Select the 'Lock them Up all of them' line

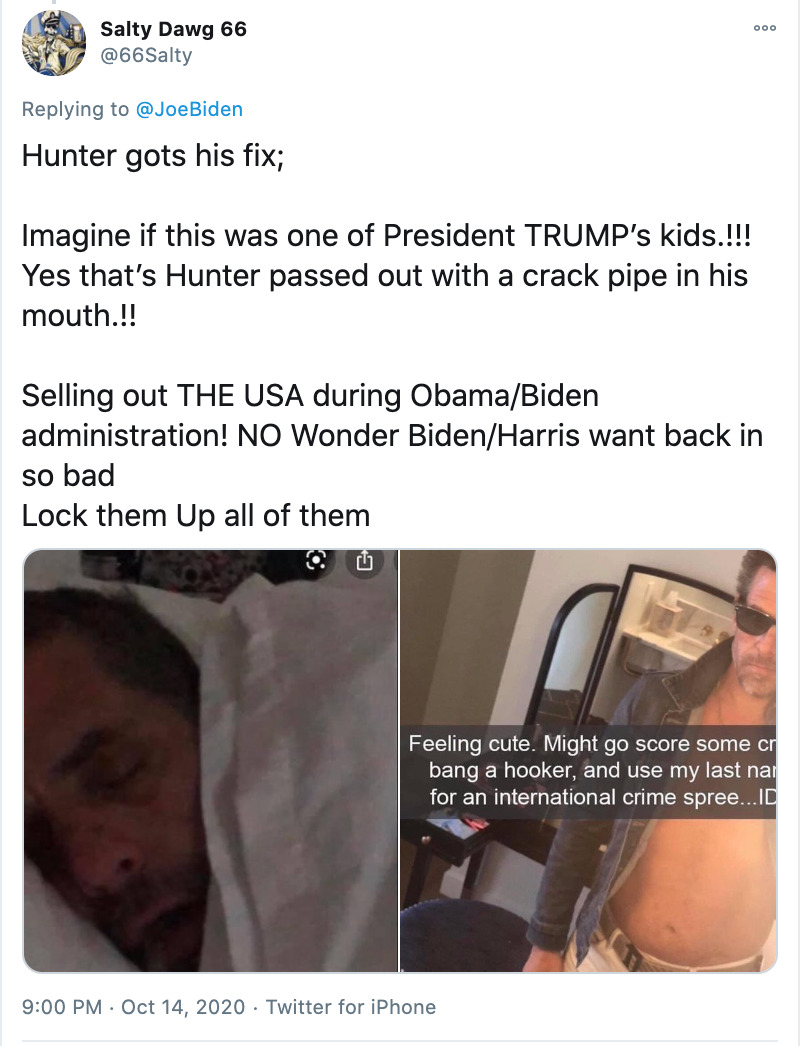pyautogui.click(x=195, y=516)
